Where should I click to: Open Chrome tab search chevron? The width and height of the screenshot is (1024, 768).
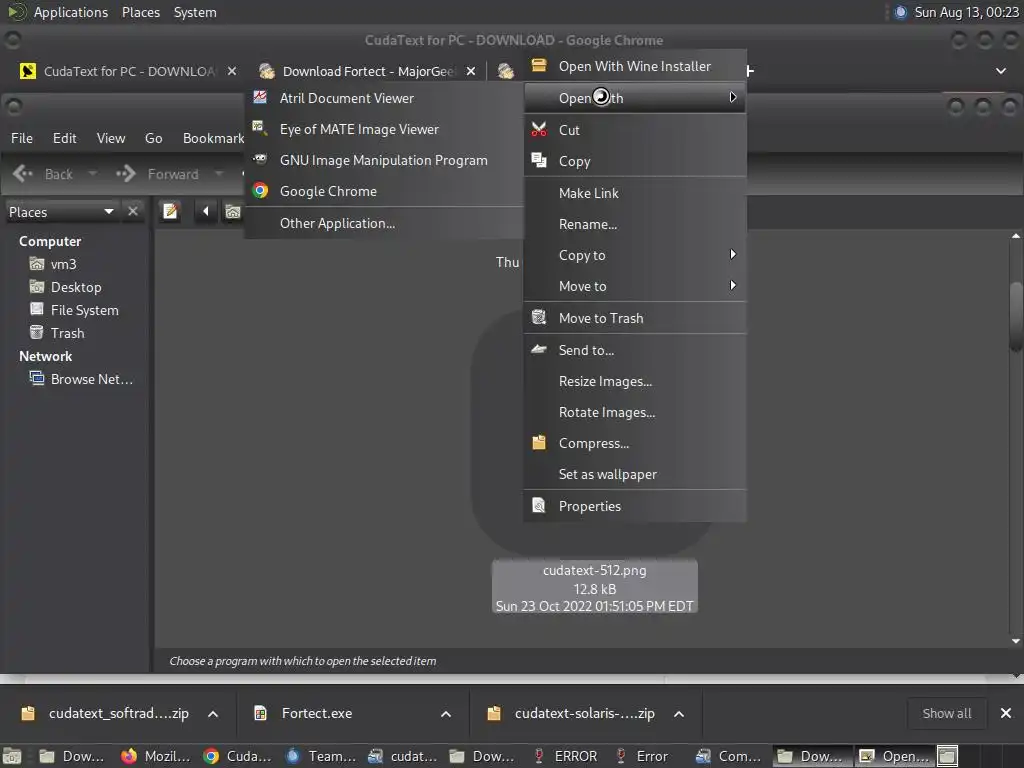[x=1000, y=71]
